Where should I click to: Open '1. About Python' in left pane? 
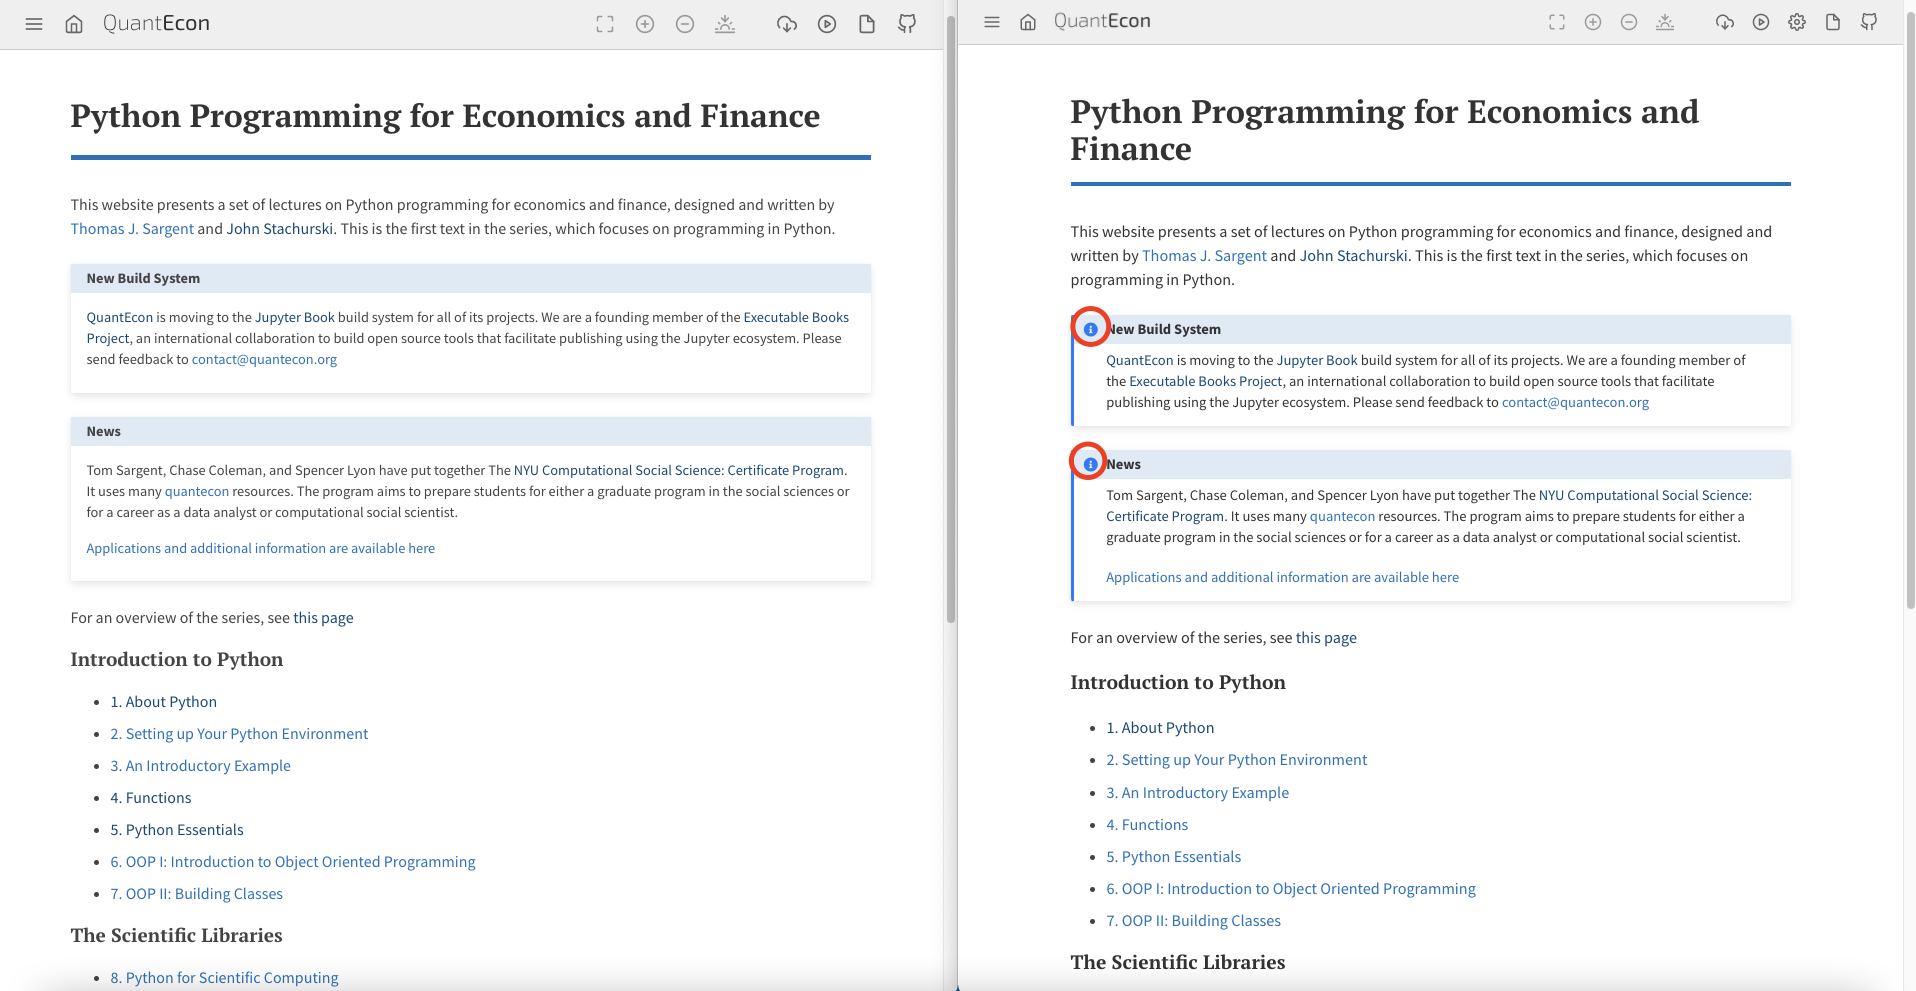tap(164, 702)
